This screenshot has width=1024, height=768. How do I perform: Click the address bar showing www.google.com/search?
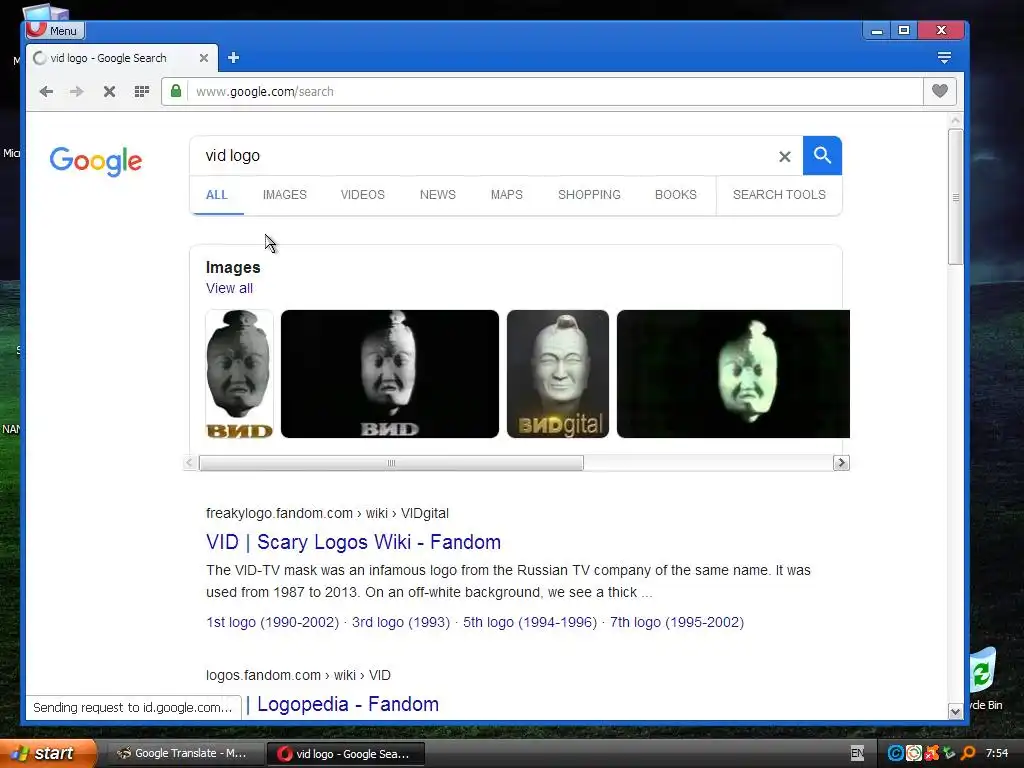click(555, 91)
